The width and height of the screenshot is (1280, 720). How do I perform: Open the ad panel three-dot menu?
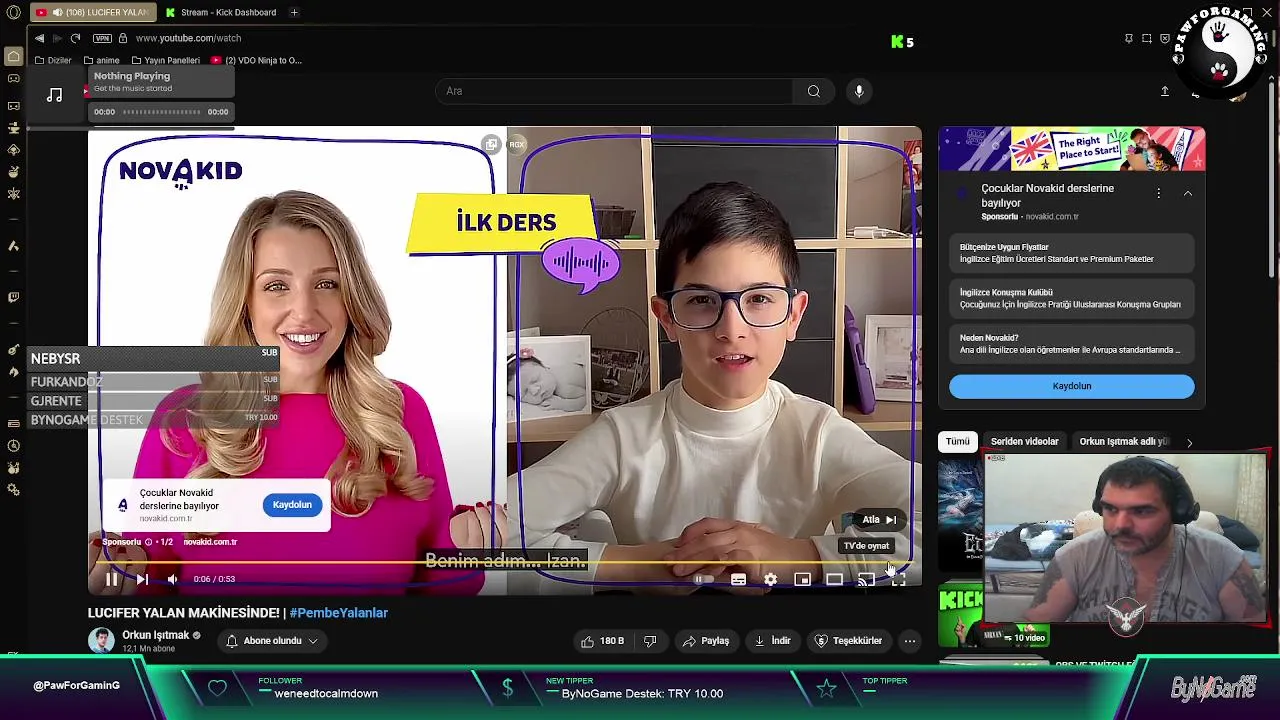click(1158, 193)
